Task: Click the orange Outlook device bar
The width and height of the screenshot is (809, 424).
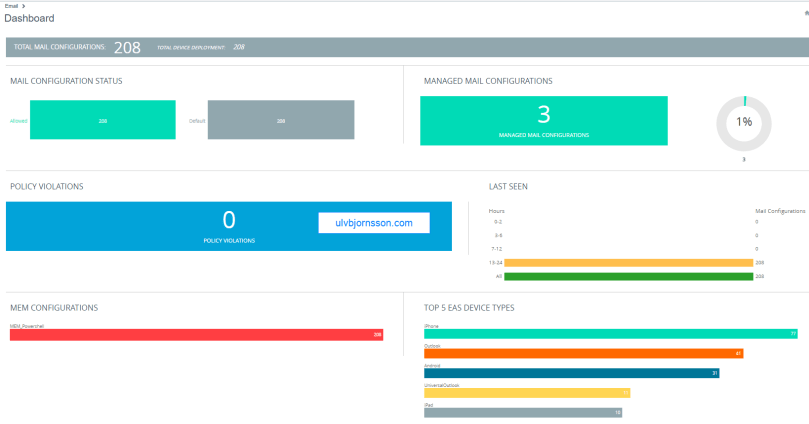Action: [x=583, y=353]
